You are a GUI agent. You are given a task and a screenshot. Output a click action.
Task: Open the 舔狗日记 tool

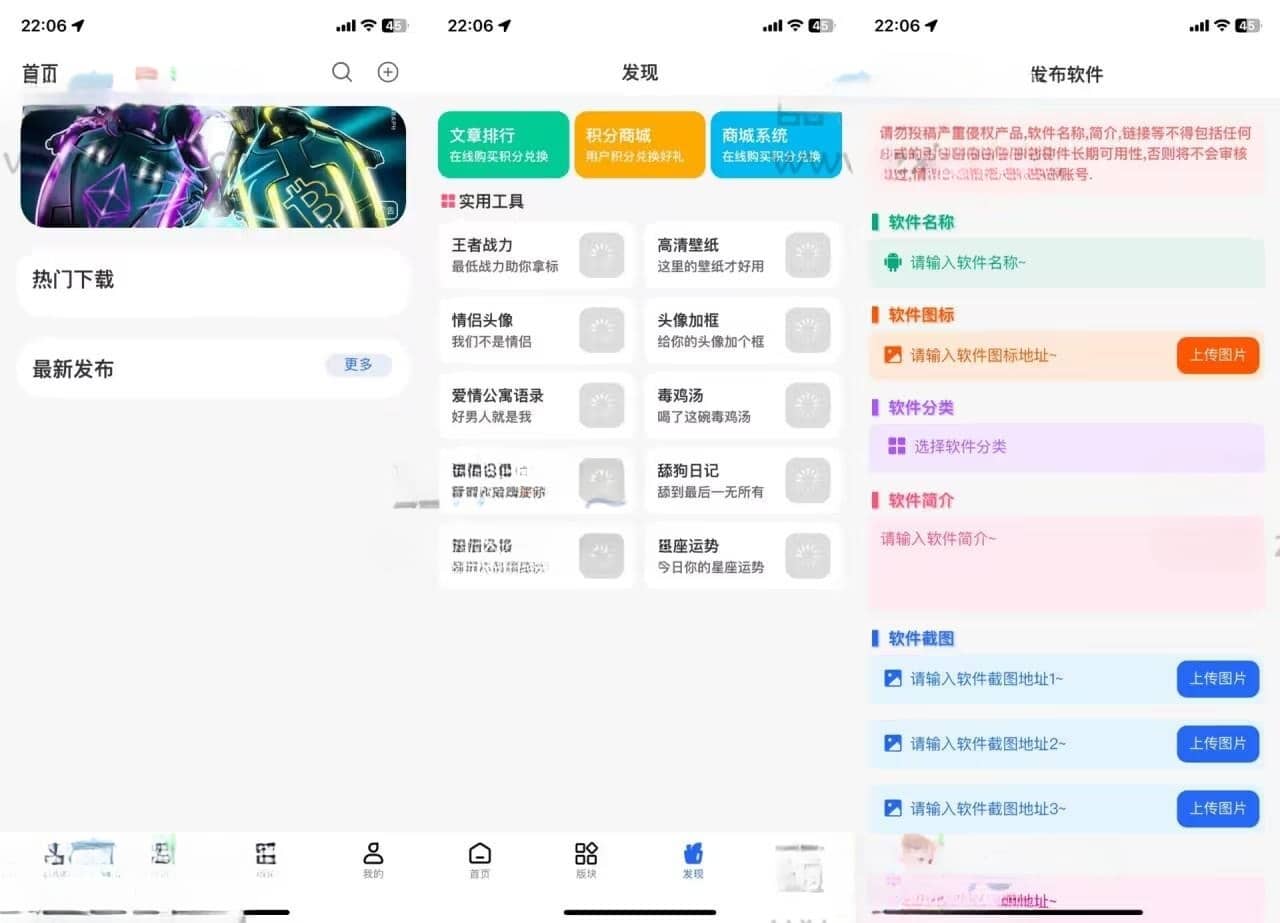742,481
